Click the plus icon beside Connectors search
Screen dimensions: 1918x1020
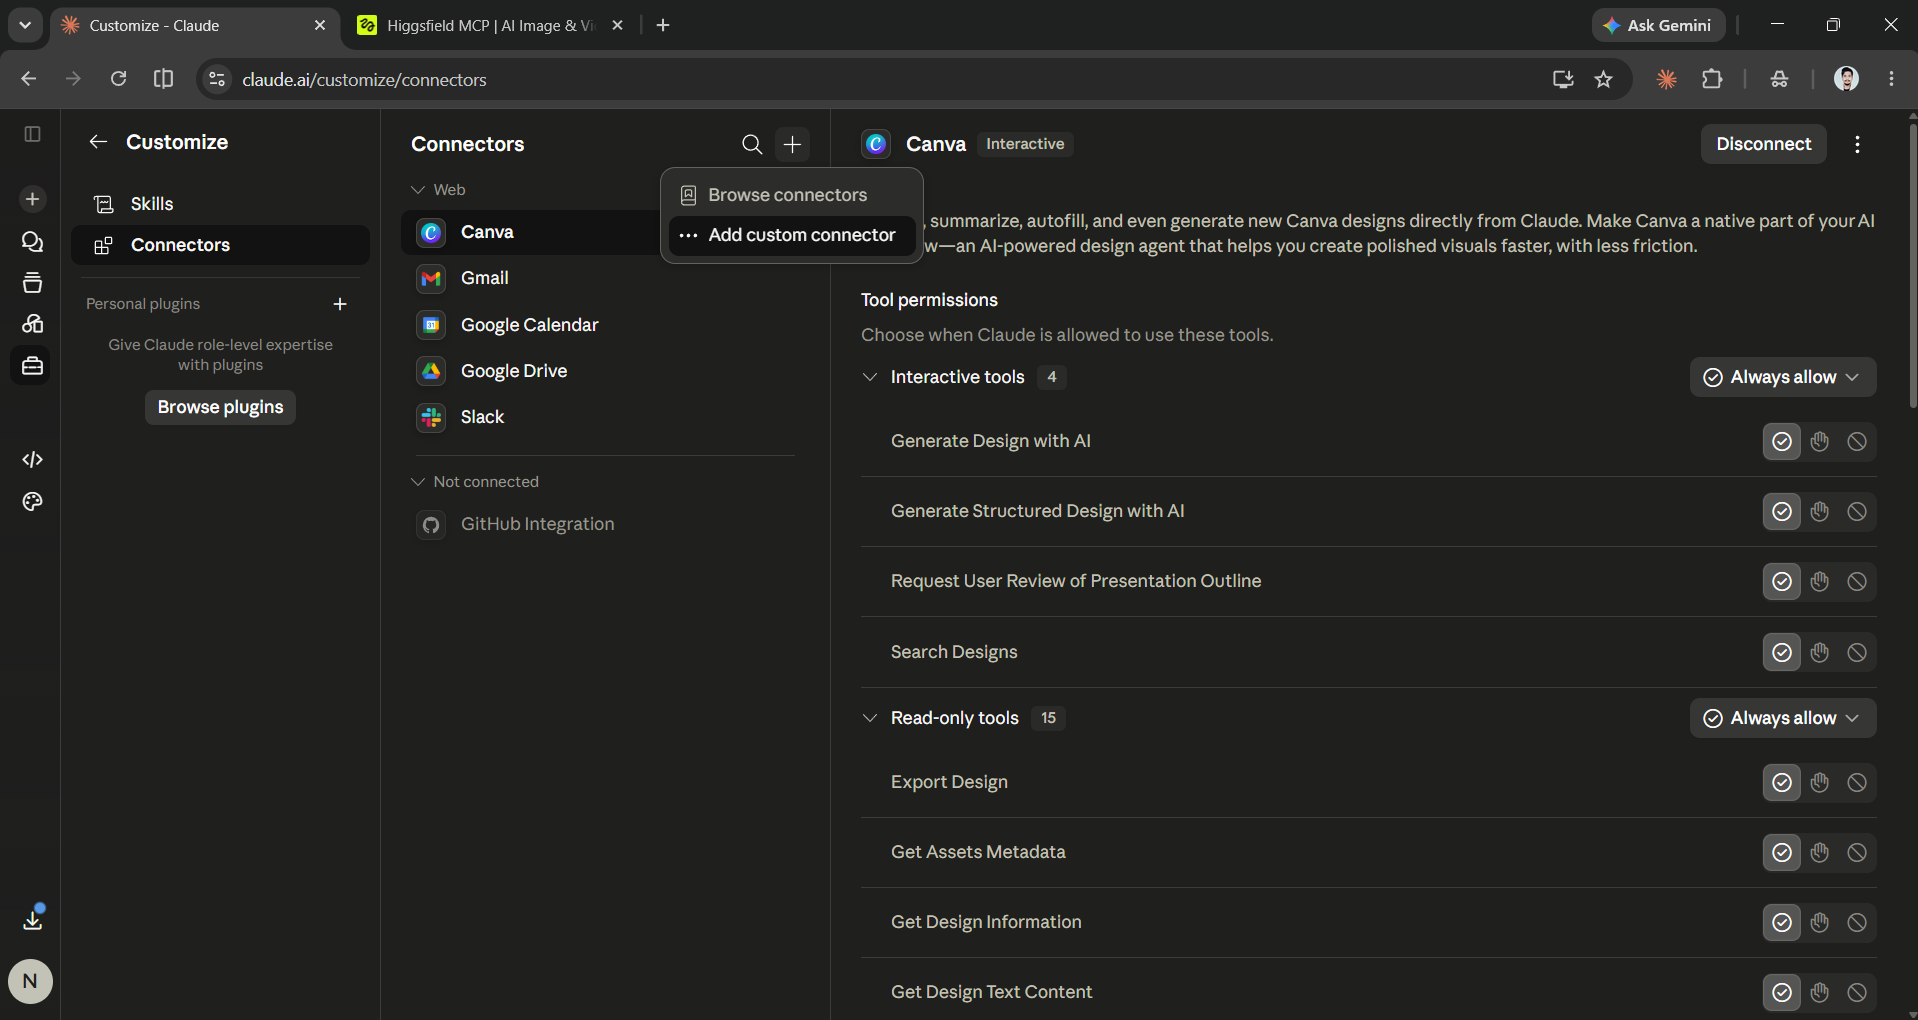click(792, 144)
